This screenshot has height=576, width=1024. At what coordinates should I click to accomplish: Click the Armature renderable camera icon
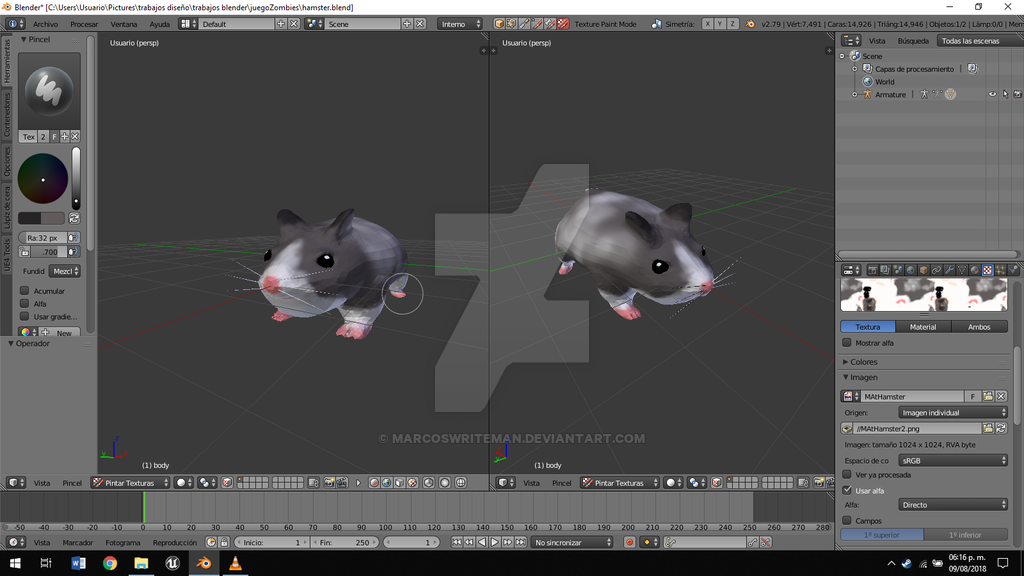coord(1017,94)
